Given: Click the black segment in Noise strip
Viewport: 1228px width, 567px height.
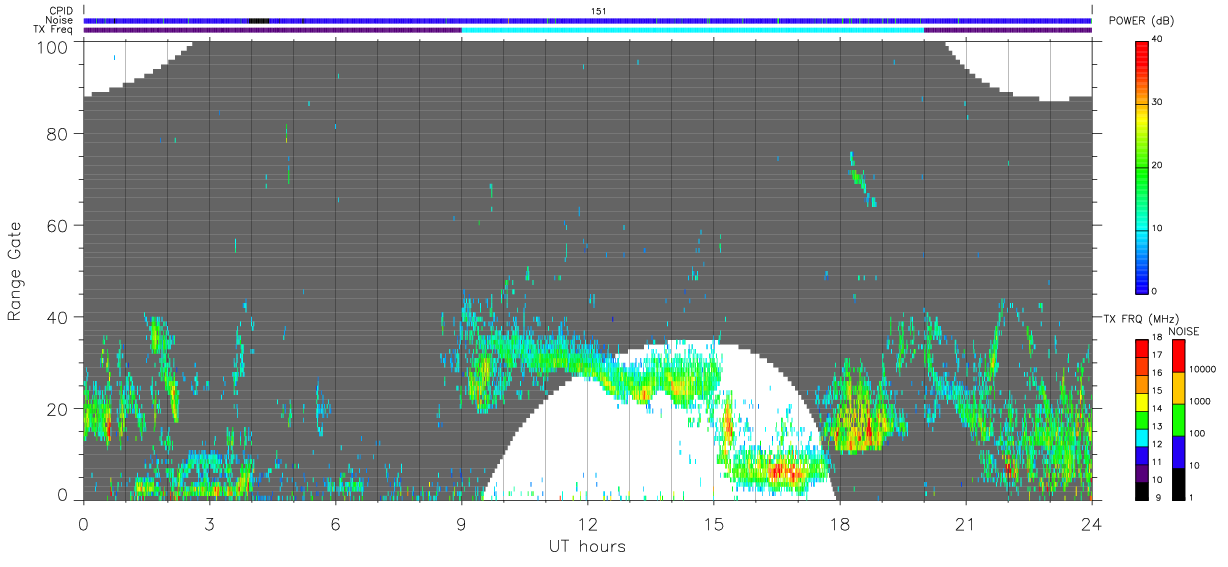Looking at the screenshot, I should point(259,20).
